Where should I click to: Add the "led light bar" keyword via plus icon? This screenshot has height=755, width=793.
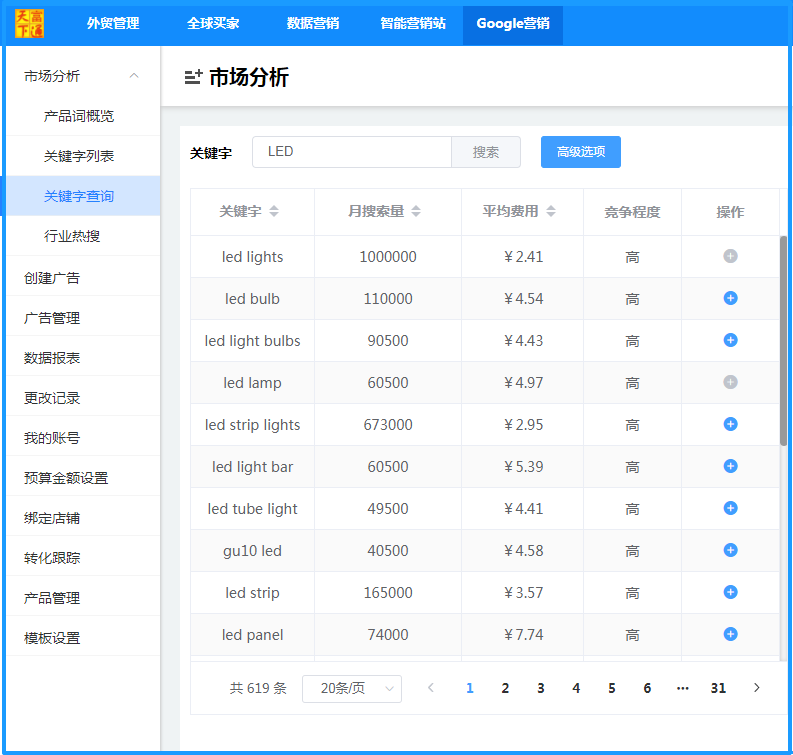730,466
